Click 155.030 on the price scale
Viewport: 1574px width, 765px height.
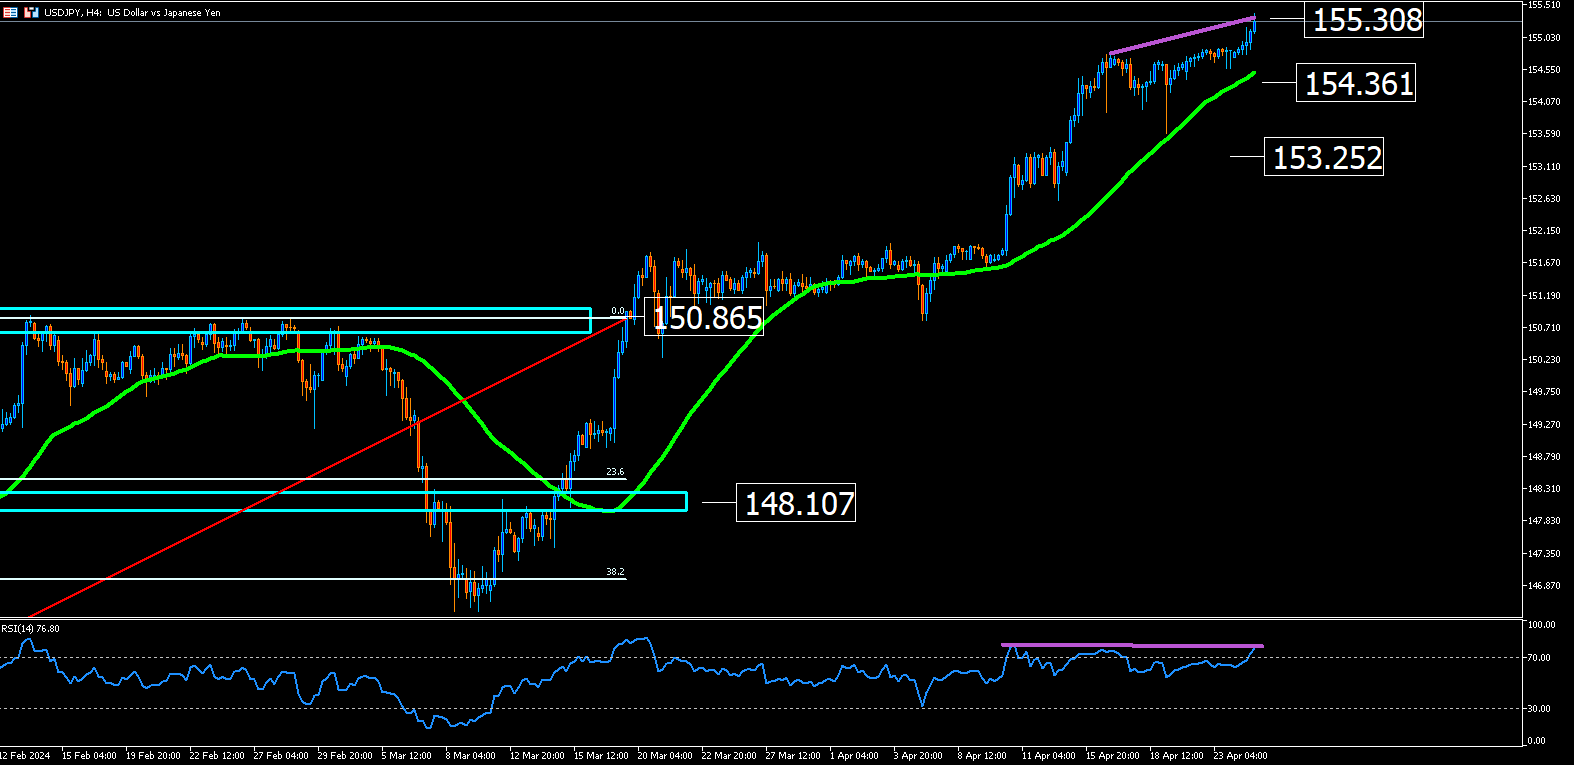pos(1544,38)
